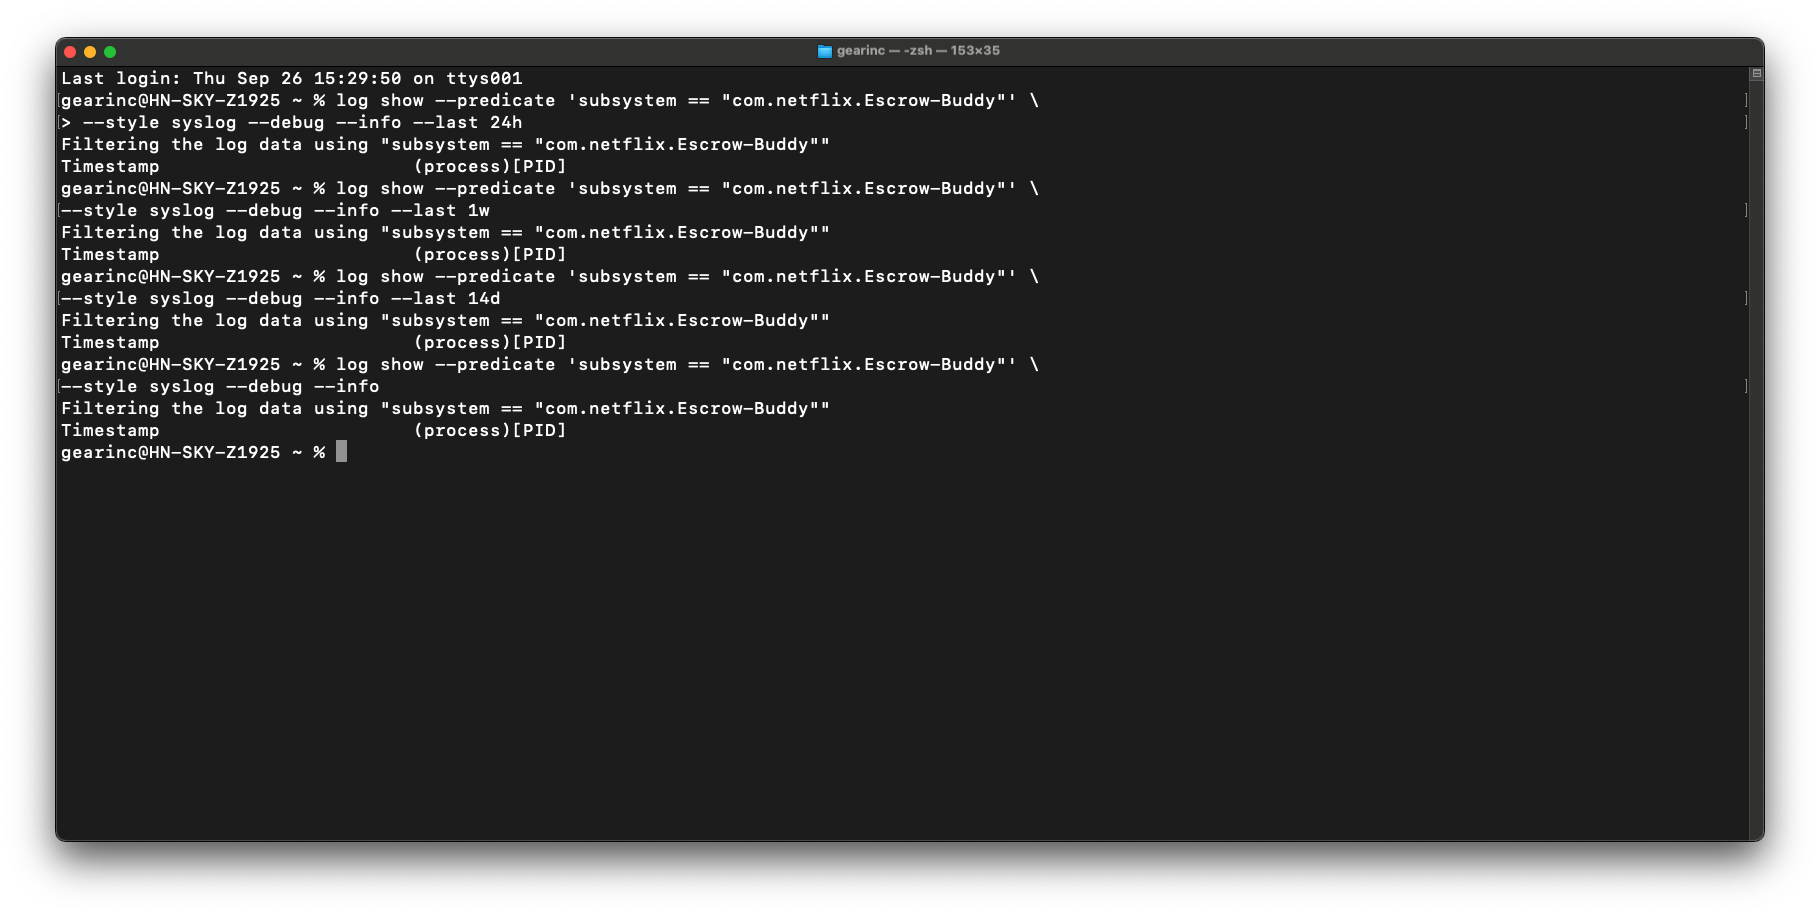This screenshot has height=915, width=1820.
Task: Zoom the window using the green button
Action: [110, 52]
